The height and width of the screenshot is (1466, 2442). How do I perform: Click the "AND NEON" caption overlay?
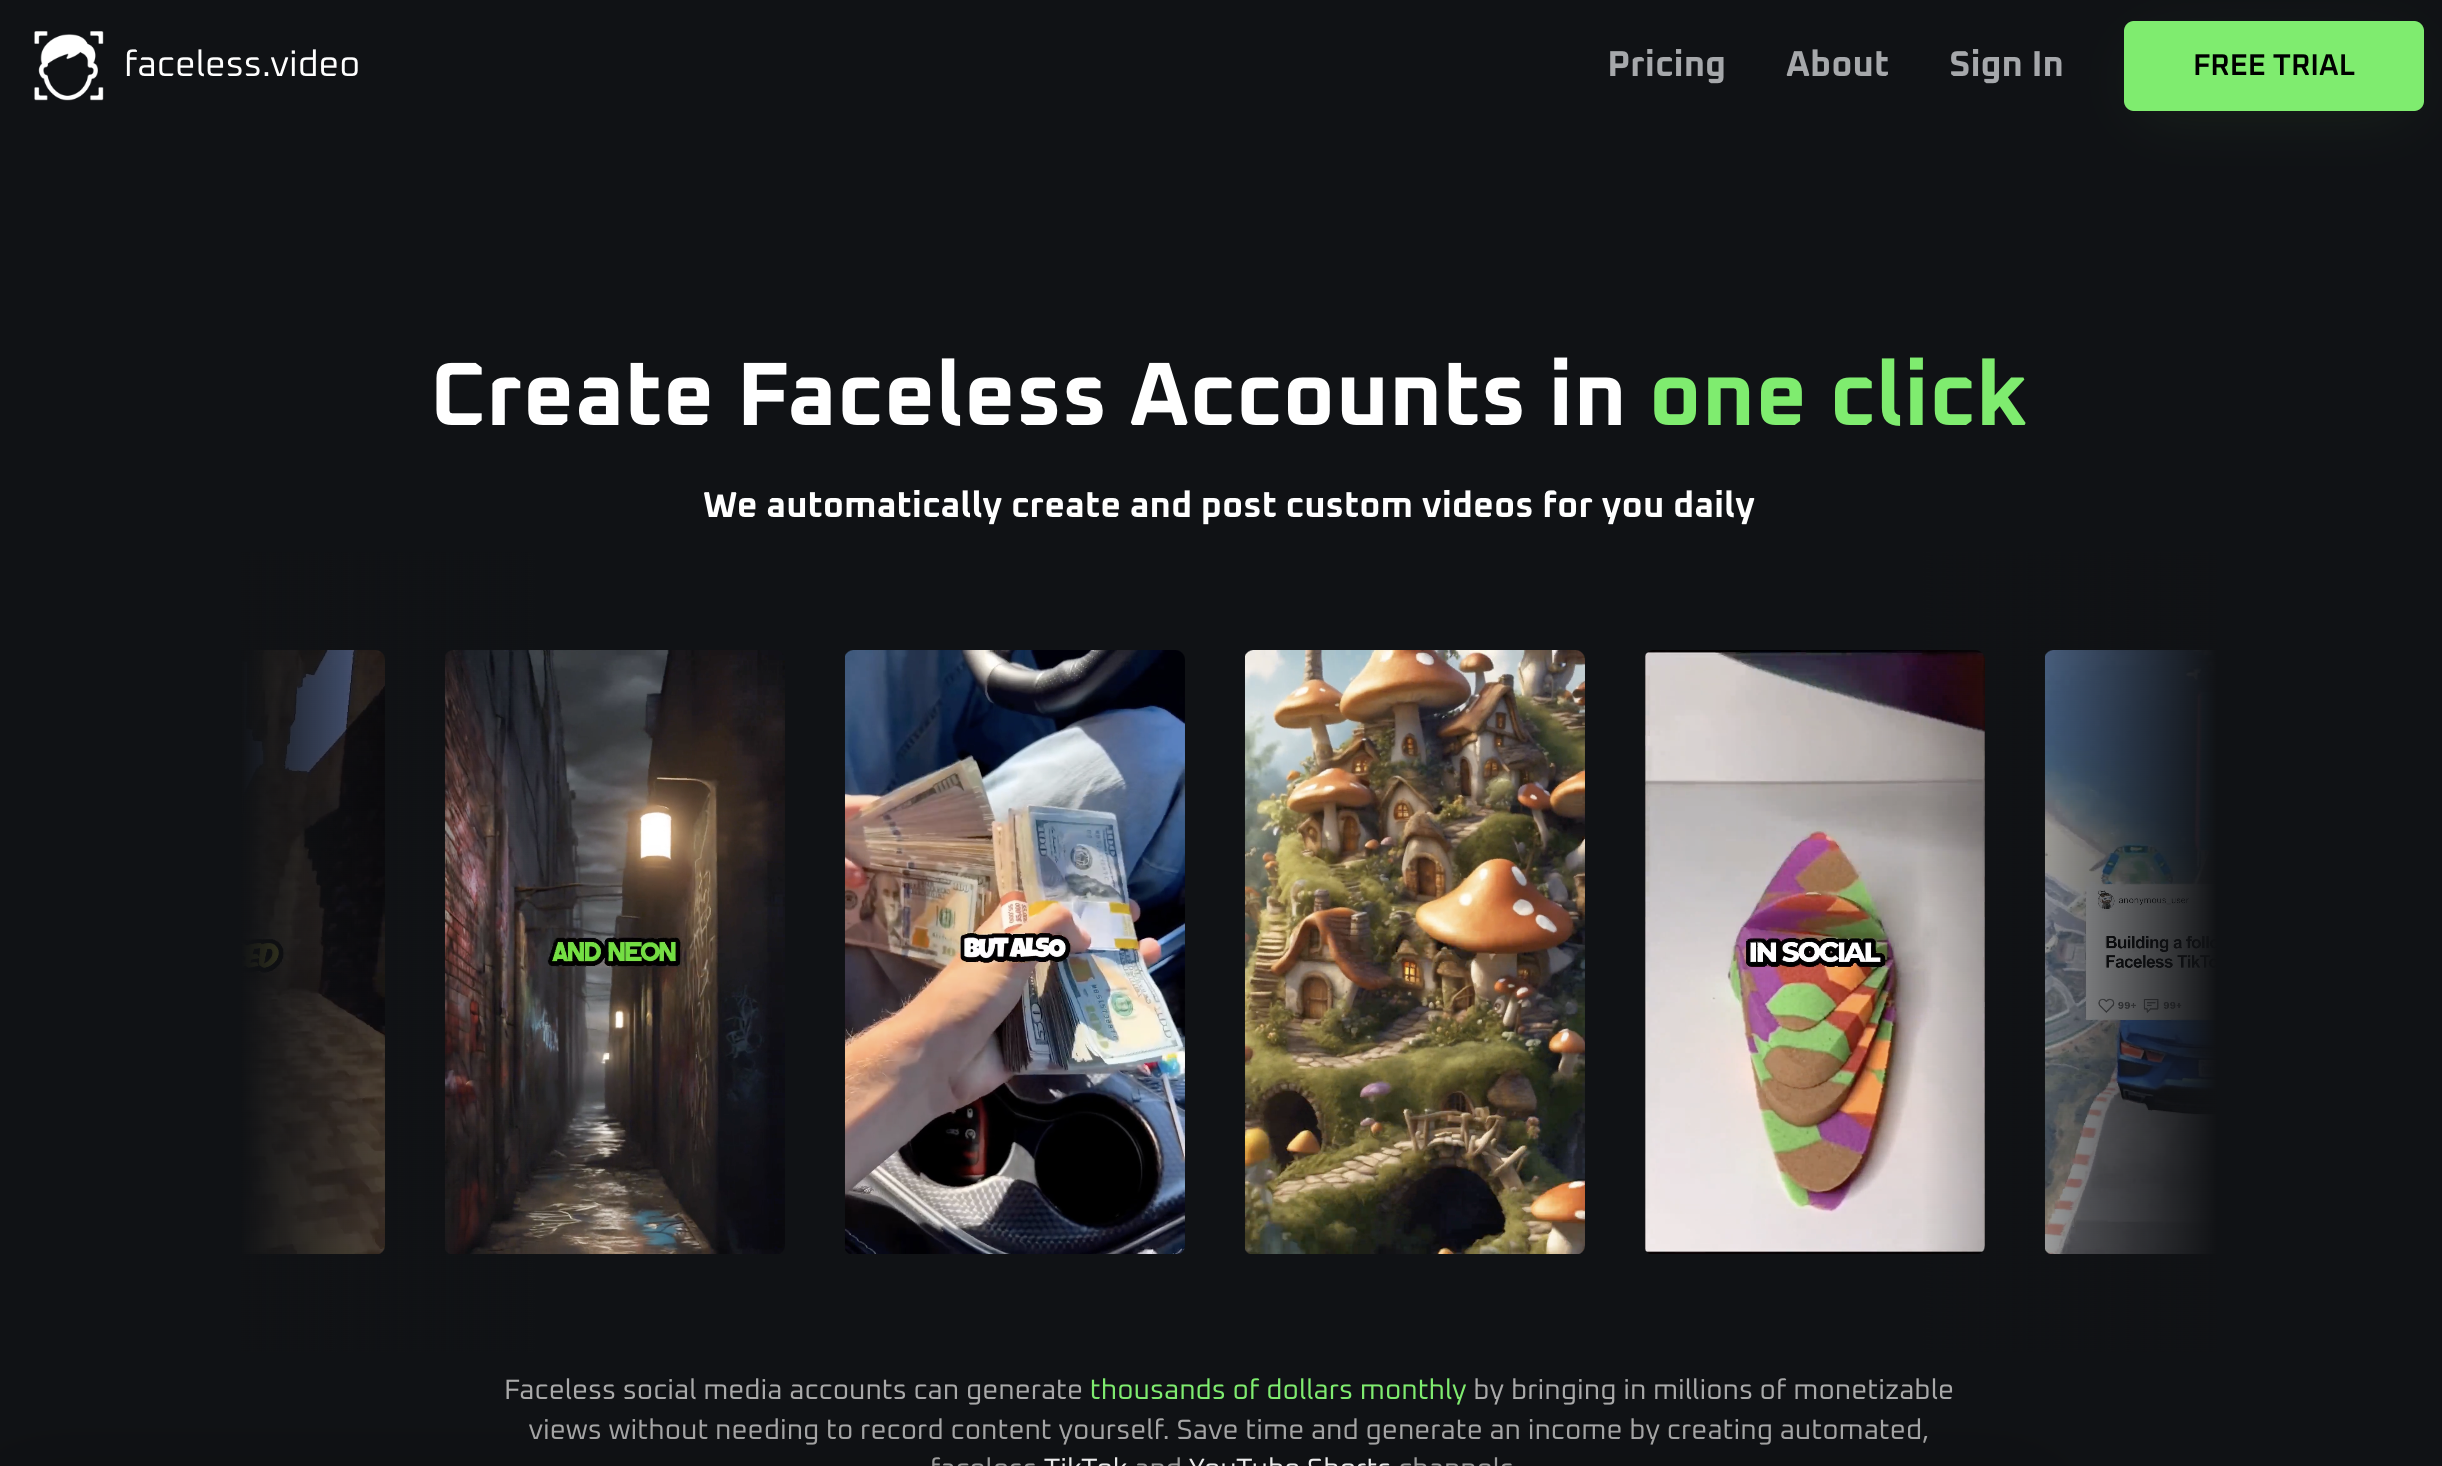click(615, 952)
